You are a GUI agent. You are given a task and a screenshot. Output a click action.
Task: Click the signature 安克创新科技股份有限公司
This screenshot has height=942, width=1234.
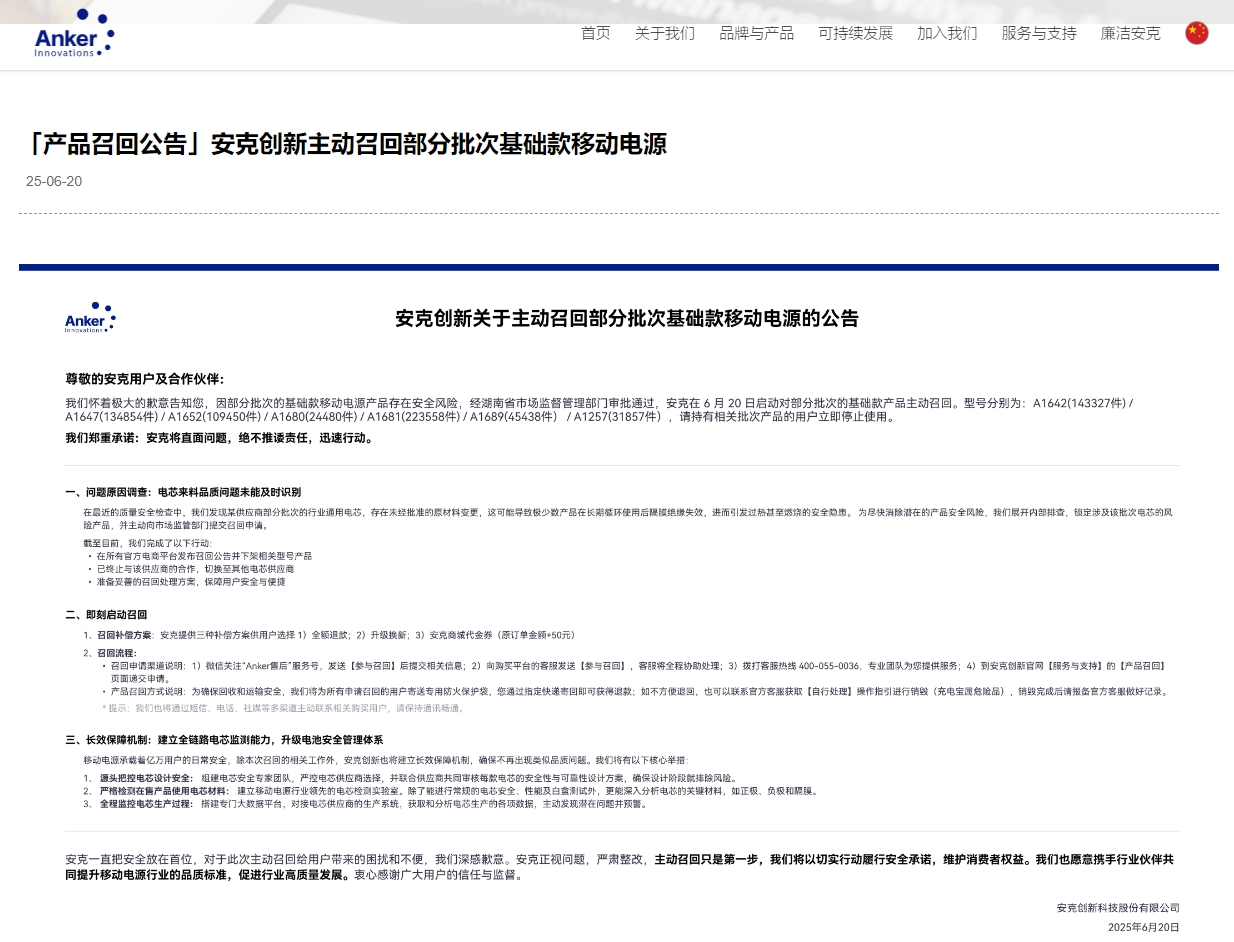click(1118, 908)
